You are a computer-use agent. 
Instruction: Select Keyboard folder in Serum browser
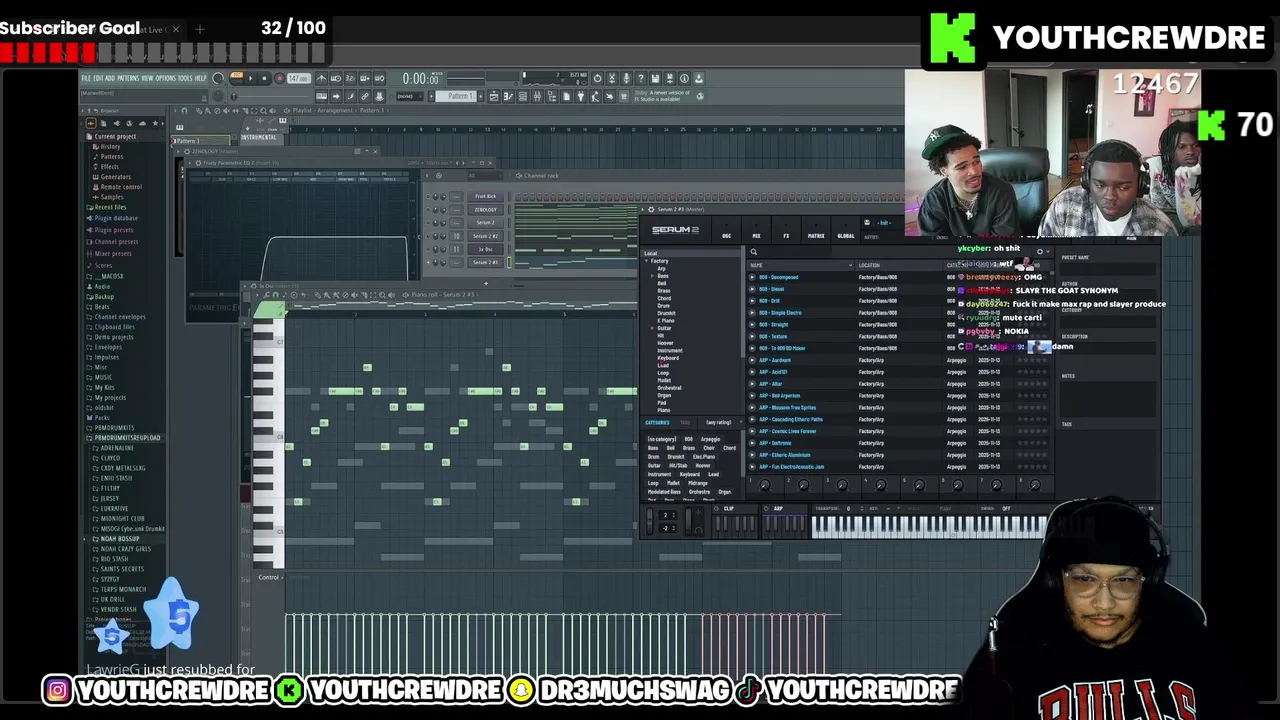pyautogui.click(x=668, y=357)
